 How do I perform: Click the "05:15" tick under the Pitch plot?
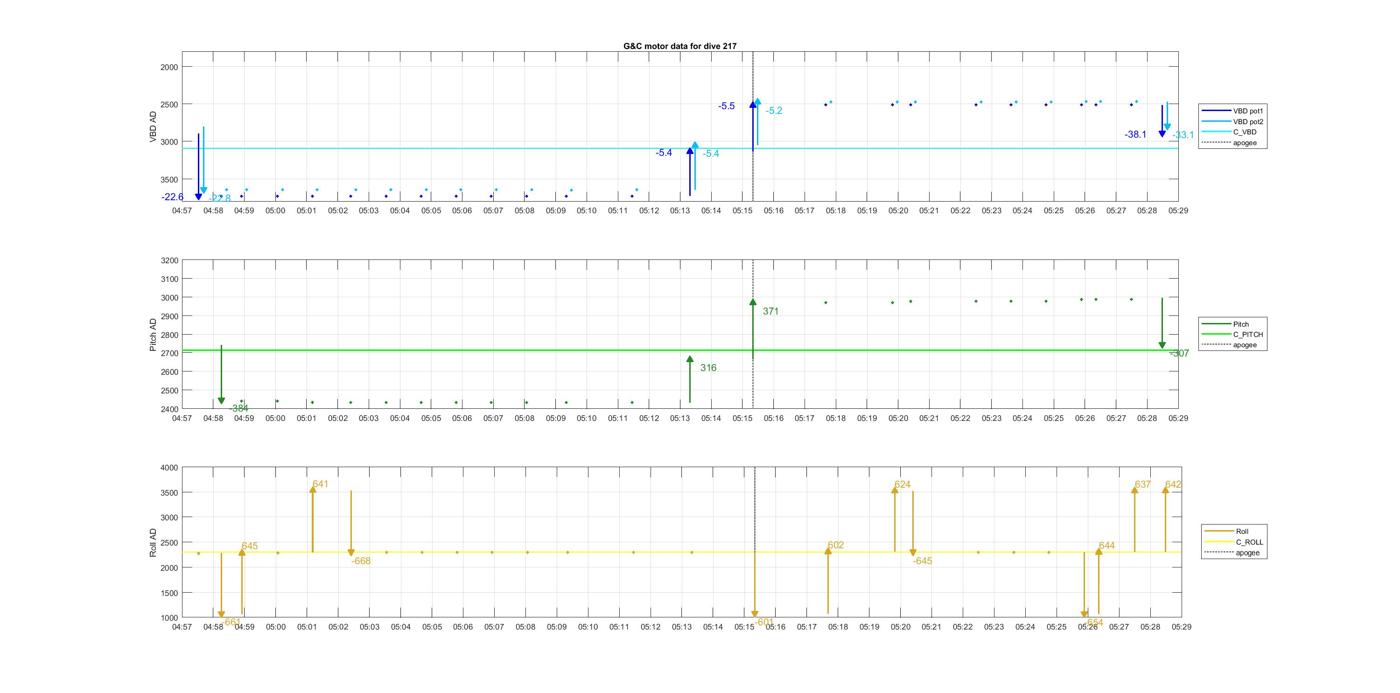[x=742, y=418]
